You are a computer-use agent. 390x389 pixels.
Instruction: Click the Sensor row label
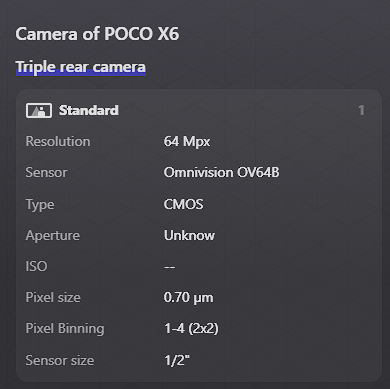[47, 173]
